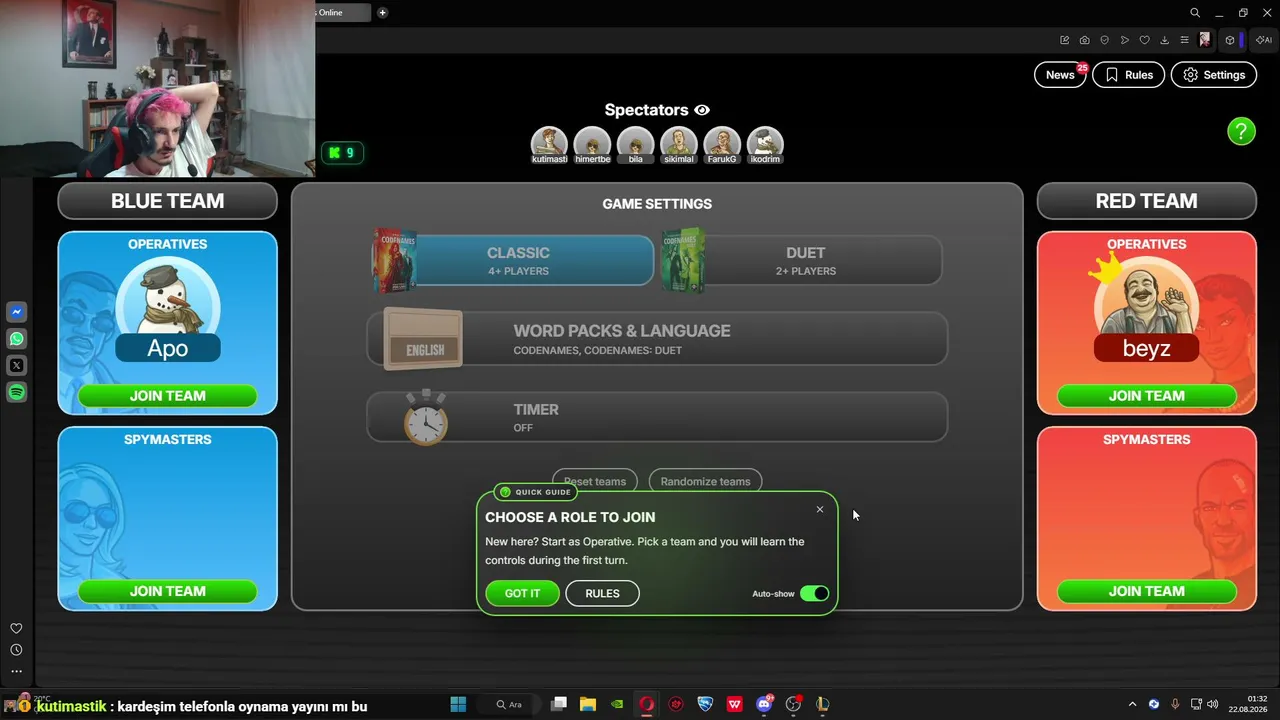Join Blue Team as a spymaster
This screenshot has height=720, width=1280.
click(168, 591)
